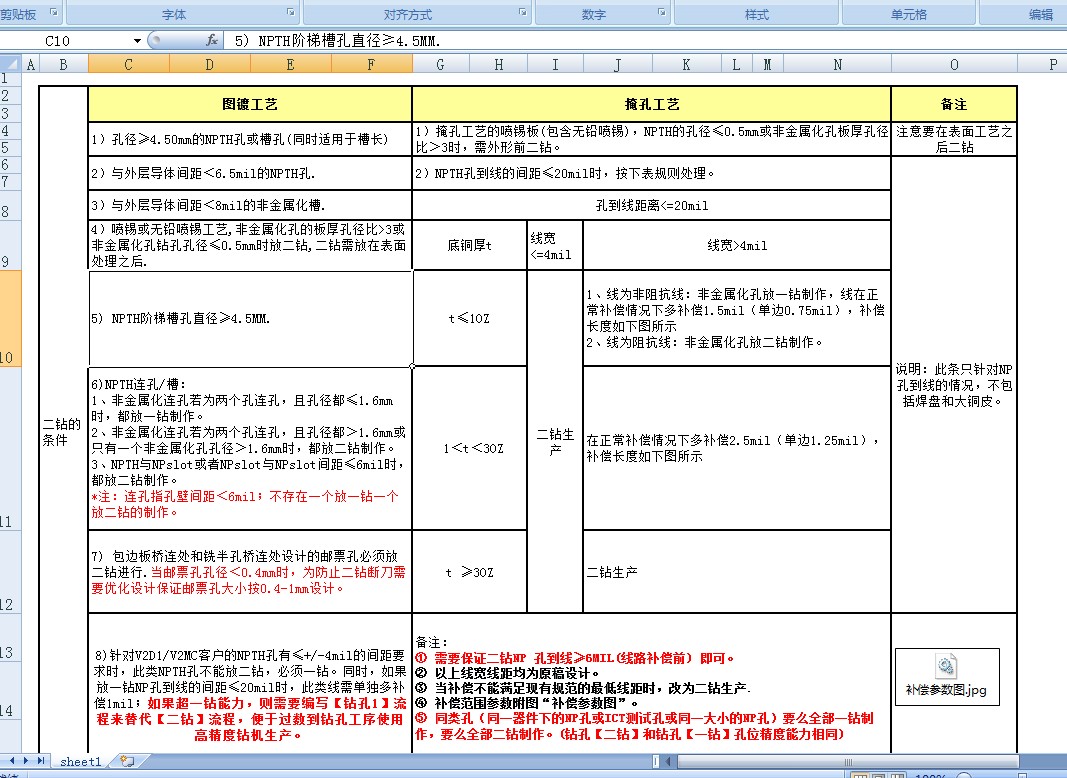Click the Name Box showing C10
Screen dimensions: 1067x778
tap(65, 41)
